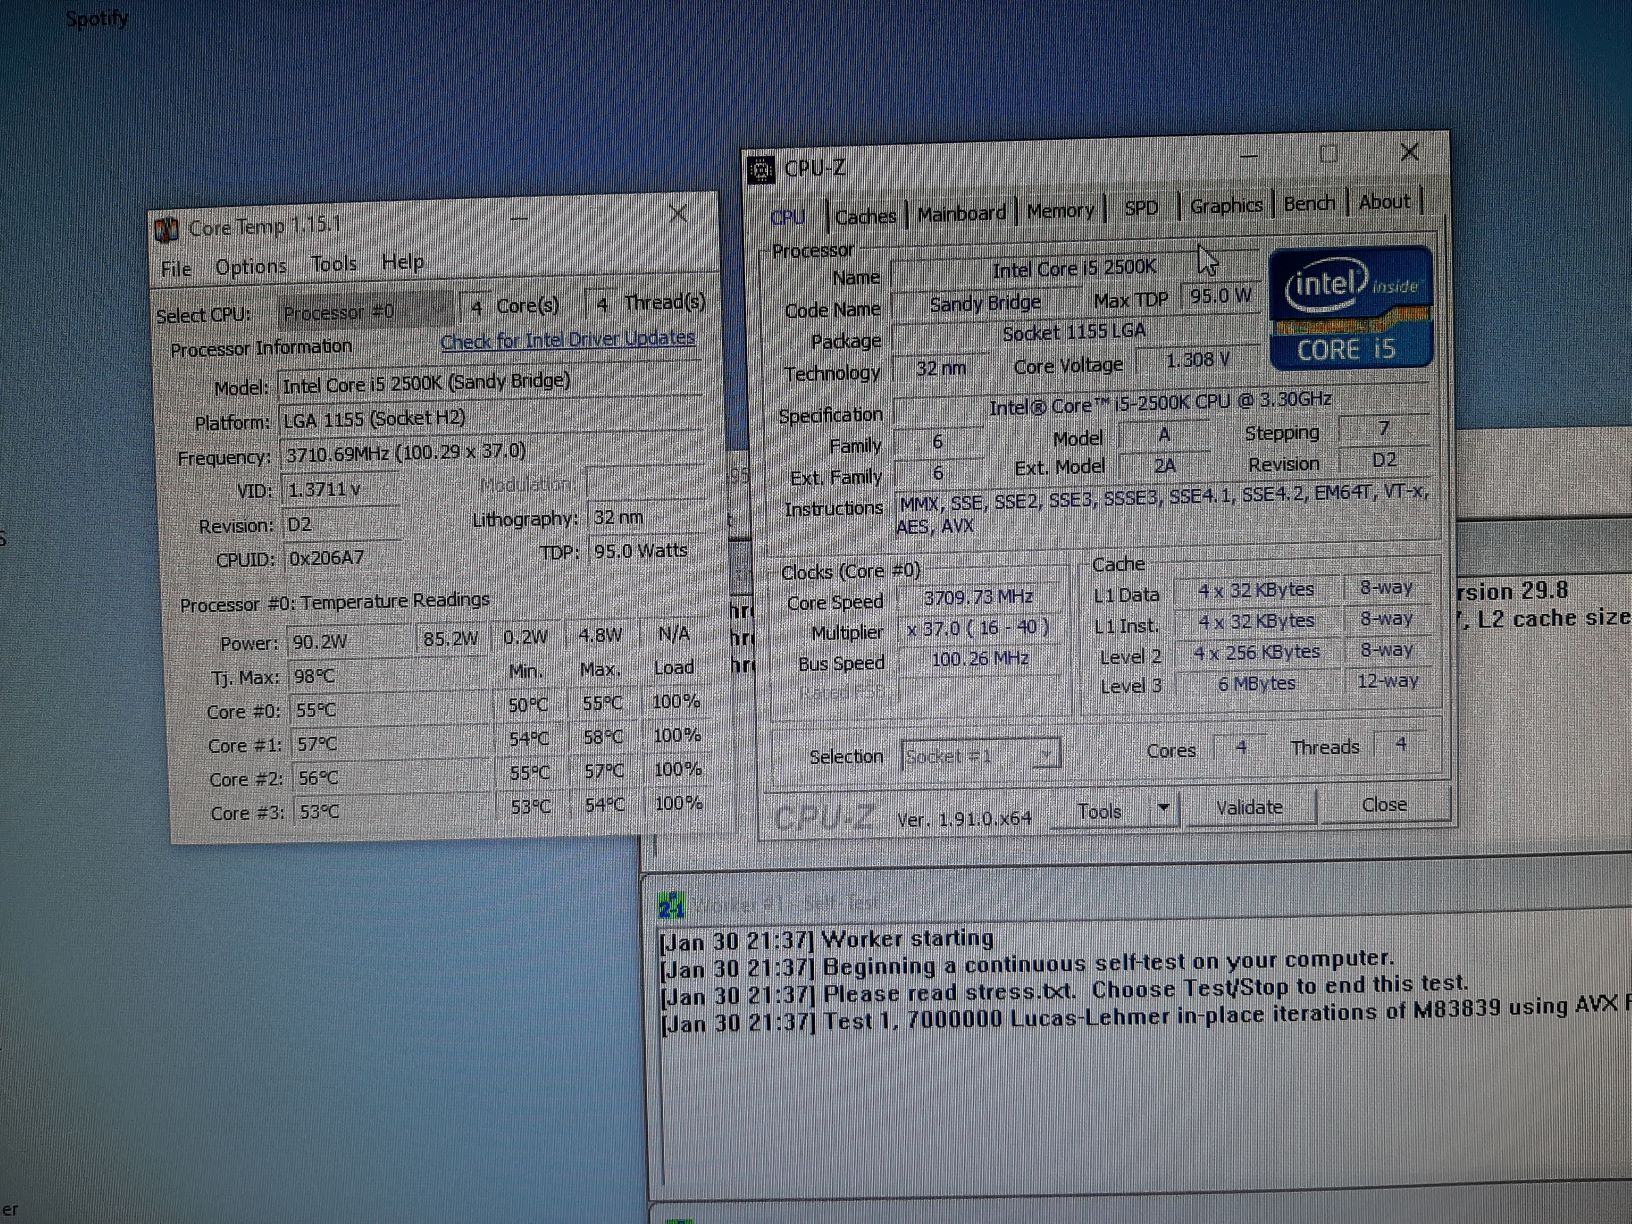Click the Core #1 temperature reading
The height and width of the screenshot is (1224, 1632).
392,744
